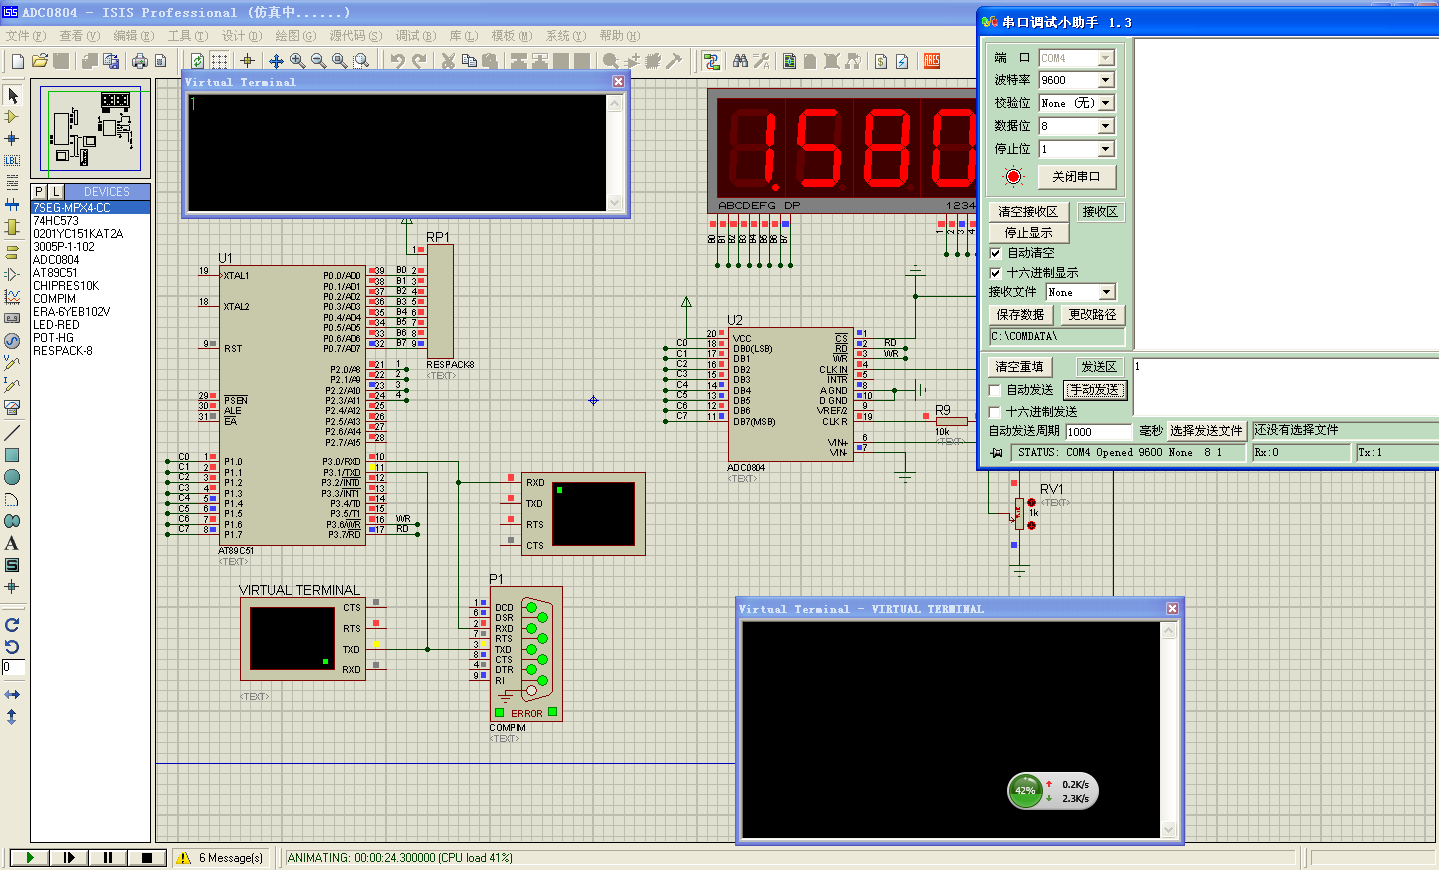This screenshot has width=1439, height=870.
Task: Click the 关闭串口 button
Action: [x=1076, y=177]
